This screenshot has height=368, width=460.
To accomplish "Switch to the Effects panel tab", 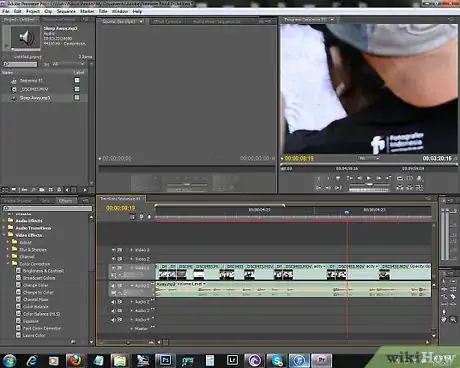I will coord(65,201).
